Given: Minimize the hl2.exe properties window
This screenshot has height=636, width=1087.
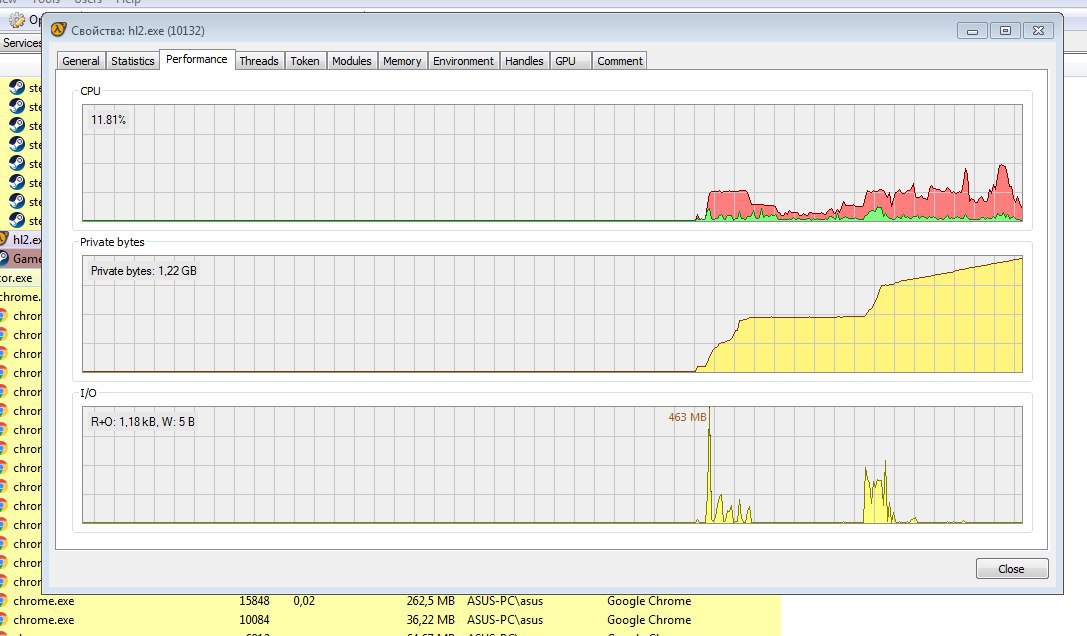Looking at the screenshot, I should 972,31.
